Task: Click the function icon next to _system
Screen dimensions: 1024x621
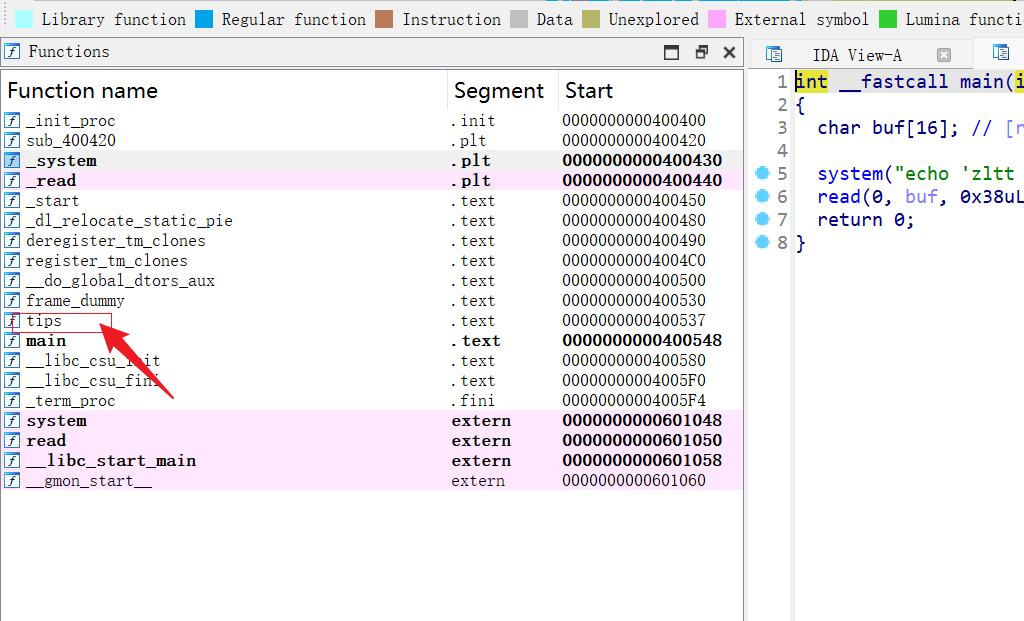Action: [x=13, y=161]
